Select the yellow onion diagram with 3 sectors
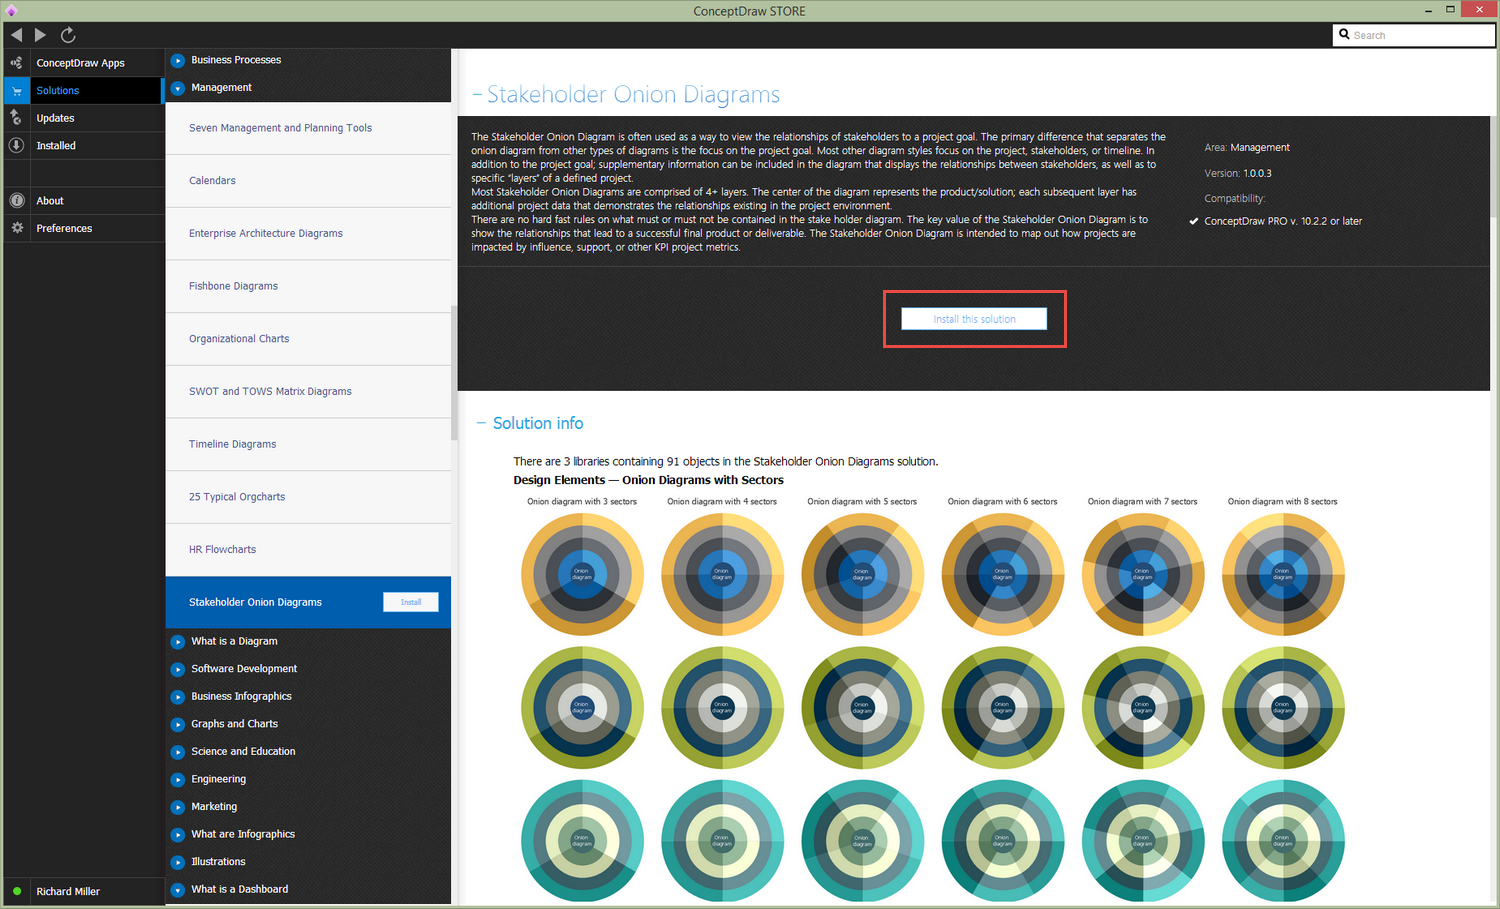The width and height of the screenshot is (1500, 909). [x=582, y=574]
